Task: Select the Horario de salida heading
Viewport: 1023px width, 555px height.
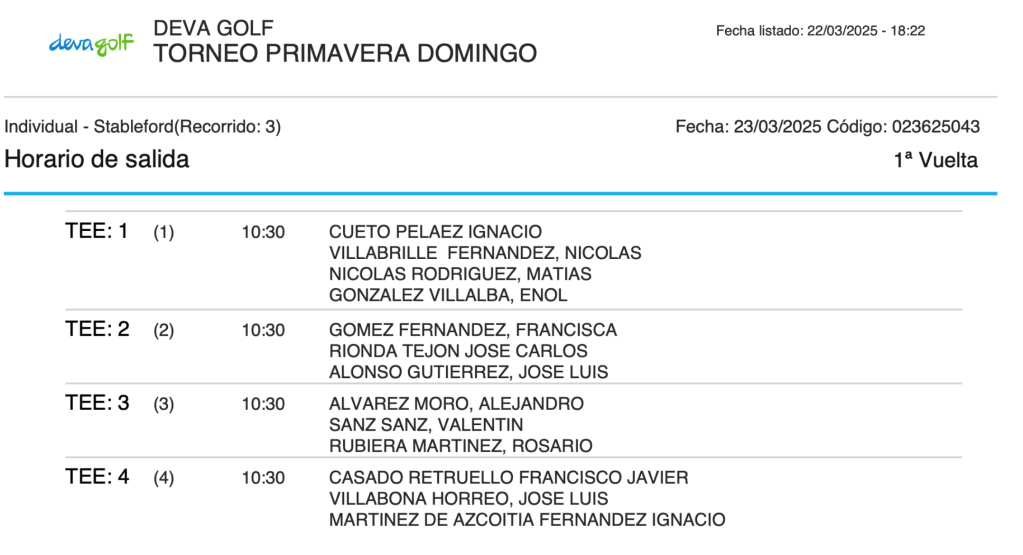Action: (97, 159)
